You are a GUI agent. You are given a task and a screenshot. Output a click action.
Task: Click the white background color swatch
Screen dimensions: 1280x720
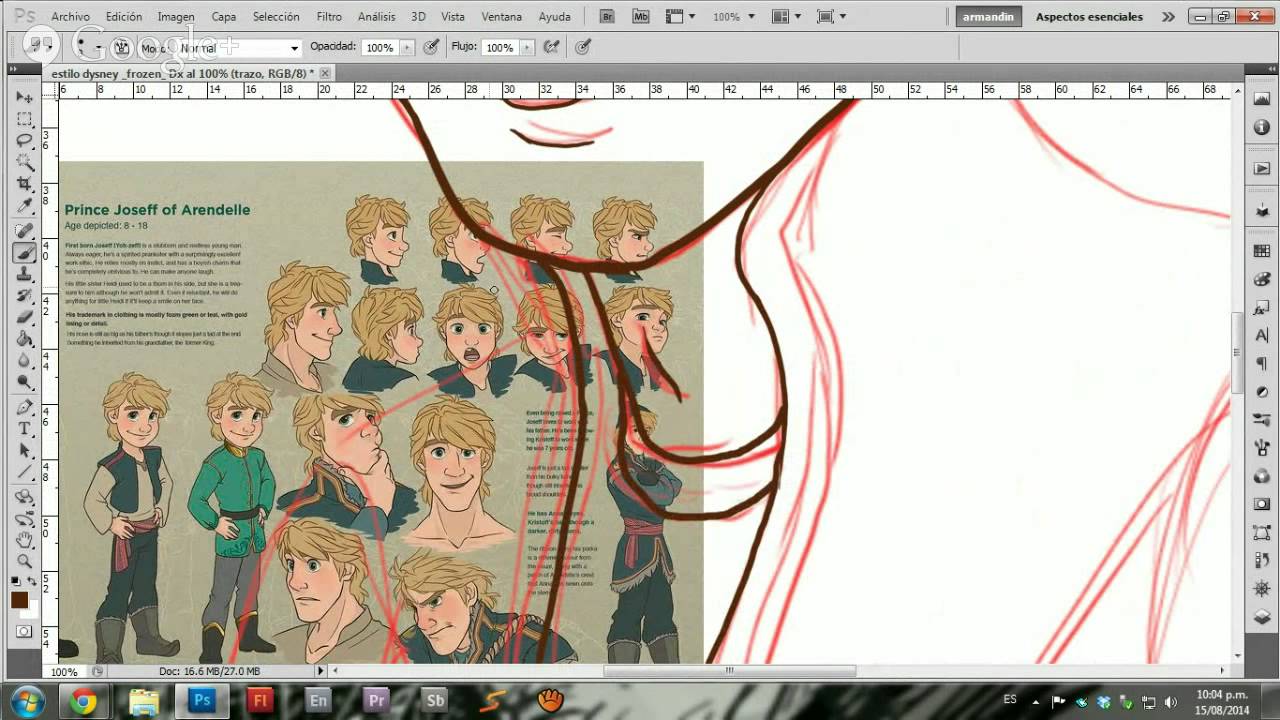pos(33,609)
